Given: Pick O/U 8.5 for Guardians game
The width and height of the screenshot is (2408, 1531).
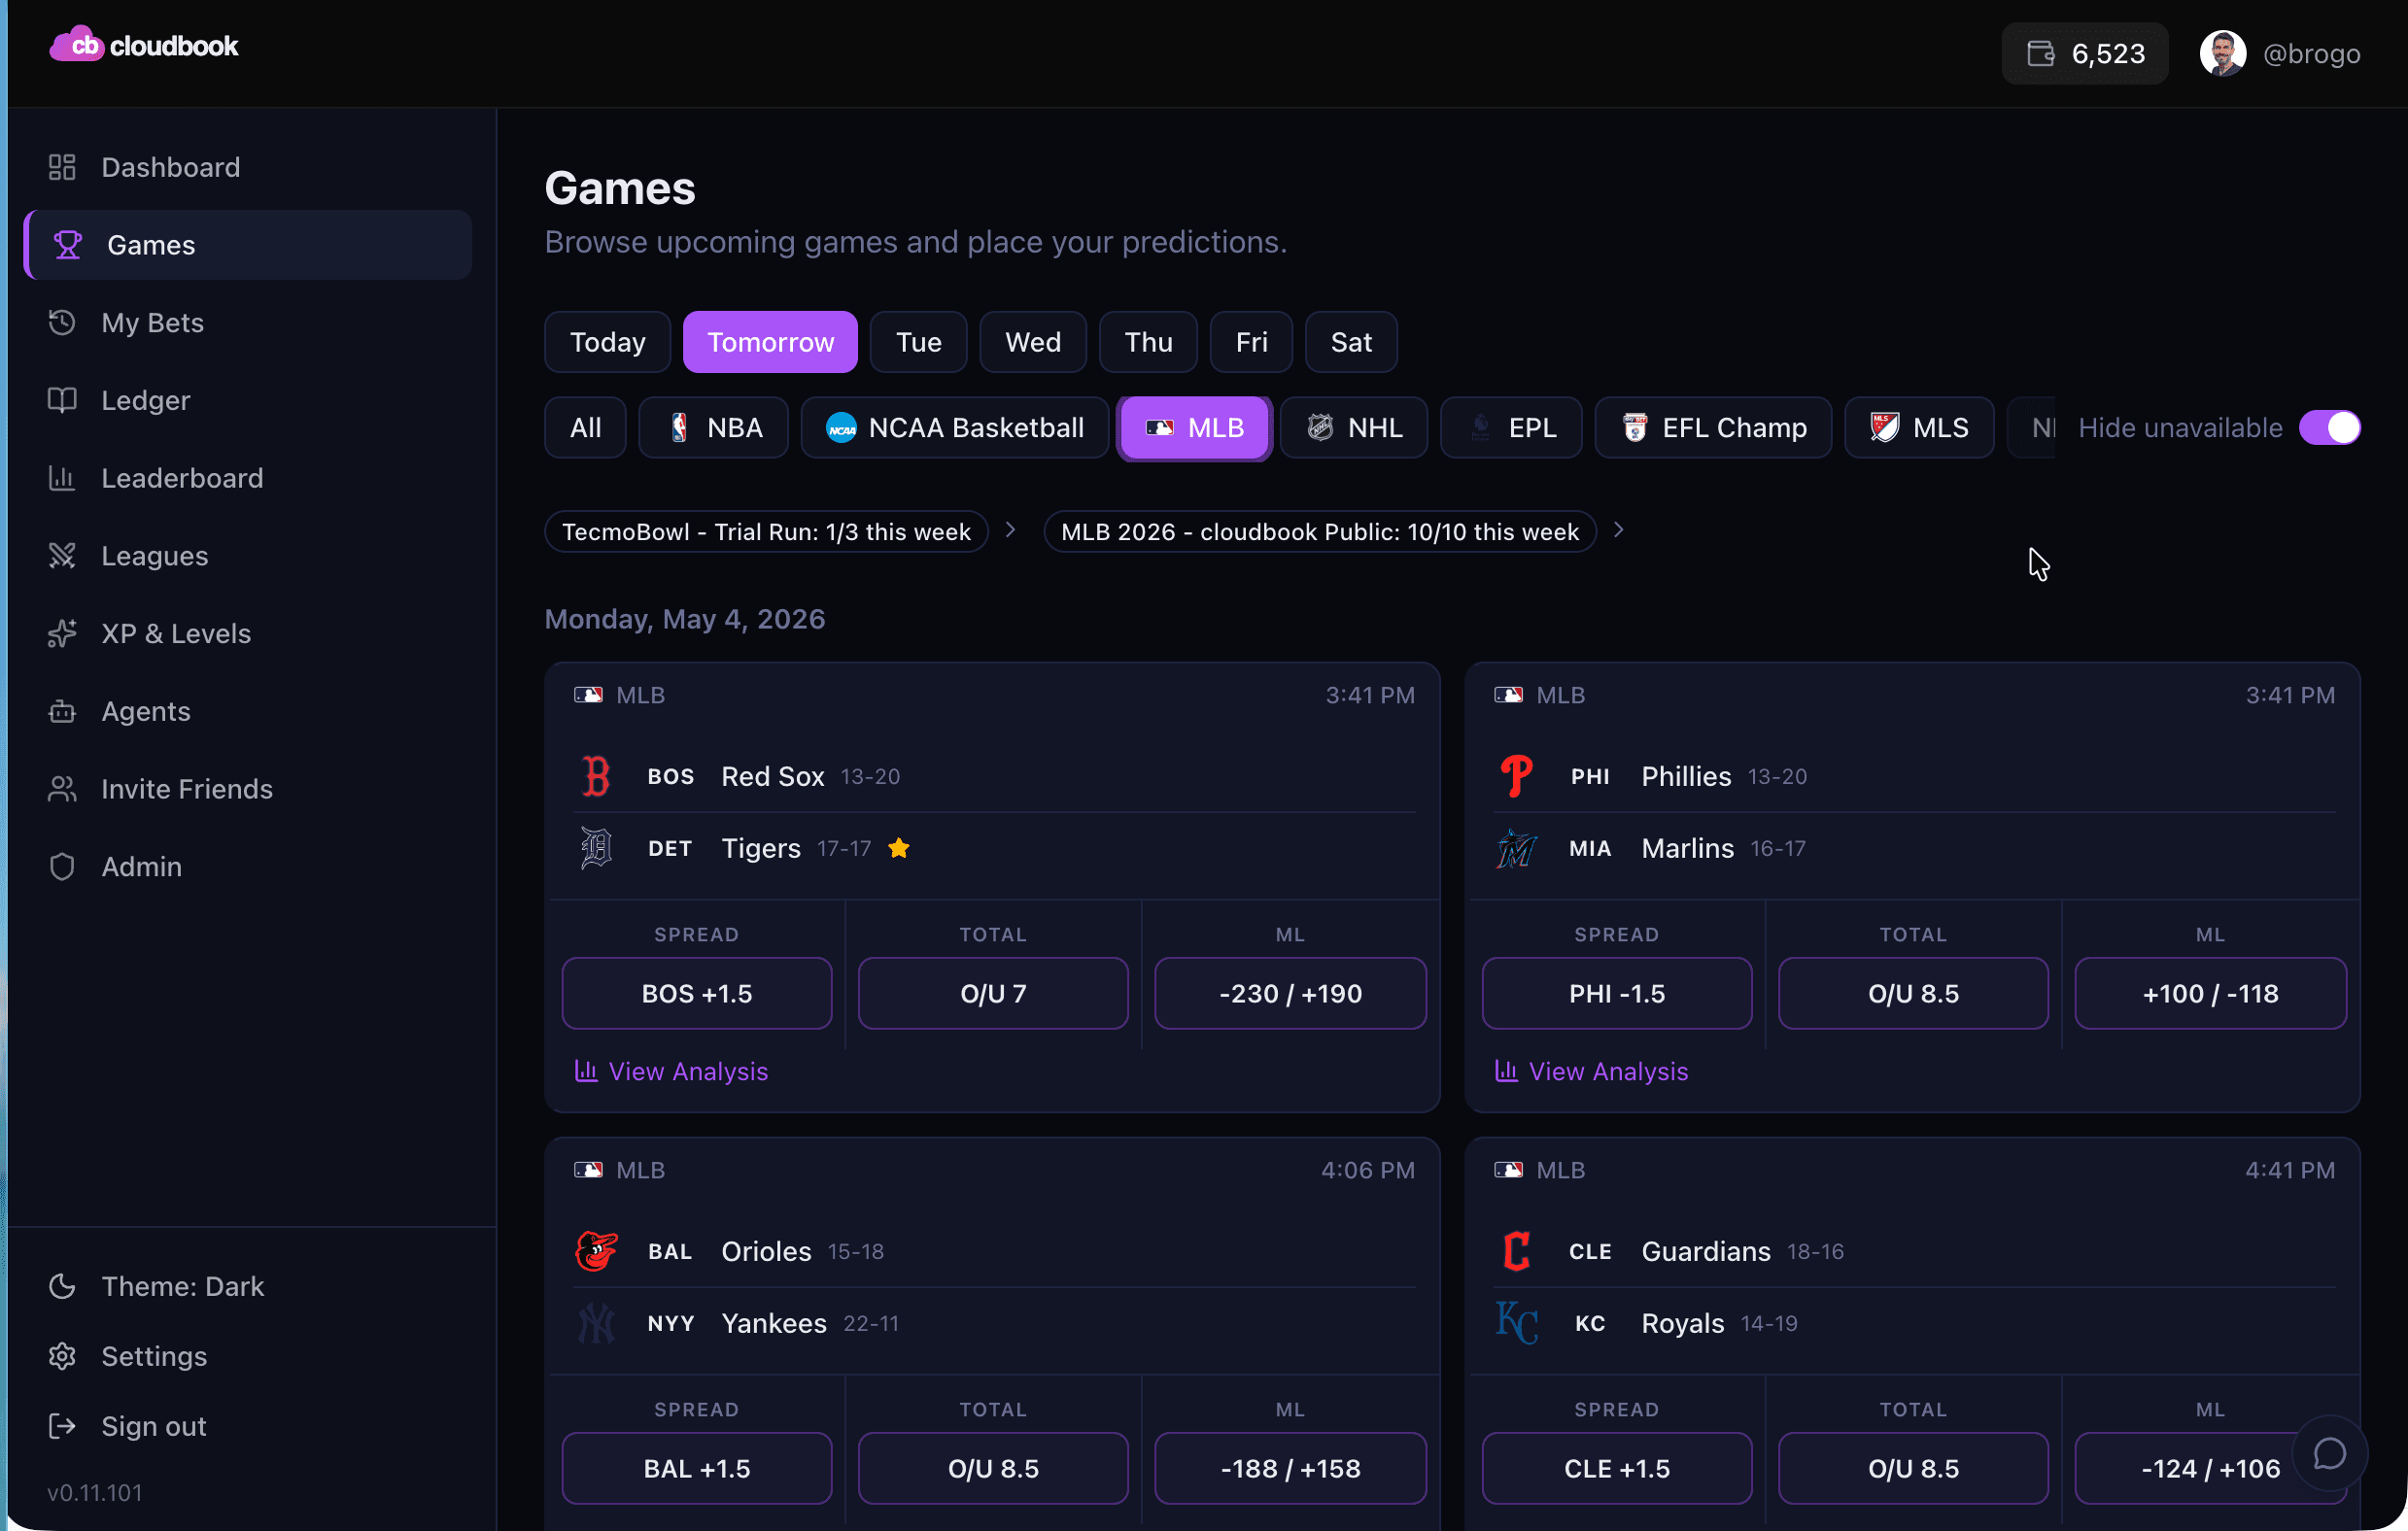Looking at the screenshot, I should (x=1912, y=1468).
